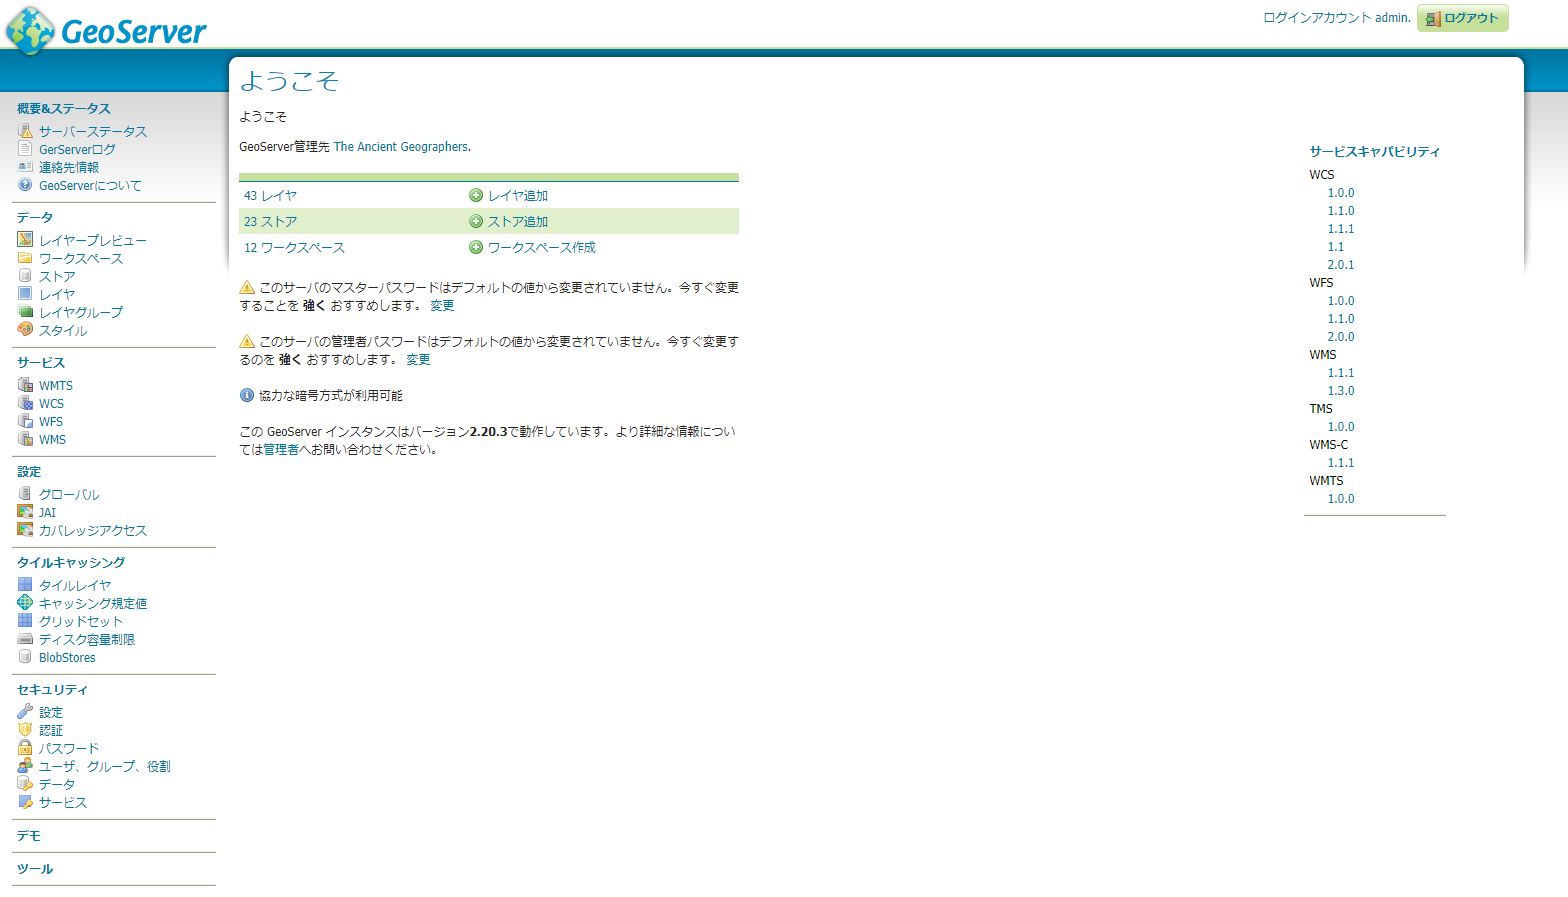The width and height of the screenshot is (1568, 897).
Task: Open WCS 2.0.1 capabilities link
Action: click(x=1340, y=265)
